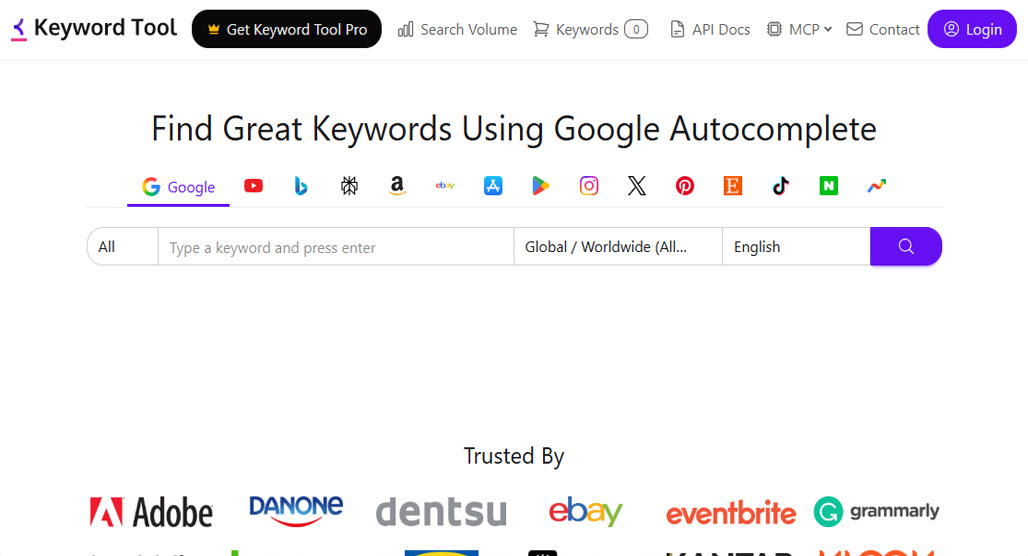The height and width of the screenshot is (556, 1028).
Task: Click the Find Great Keywords heading
Action: click(514, 129)
